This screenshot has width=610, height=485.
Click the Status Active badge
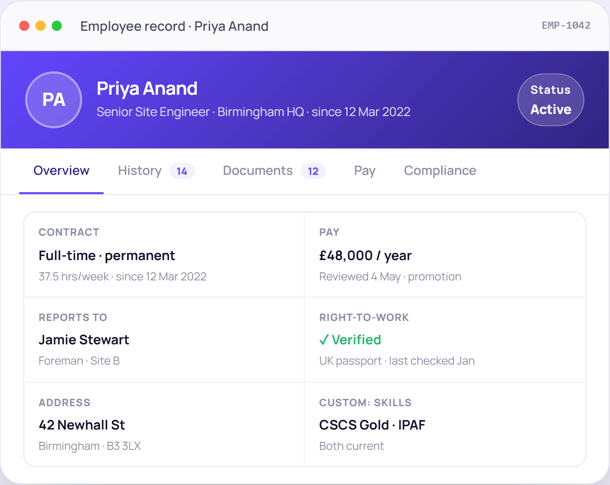coord(550,100)
